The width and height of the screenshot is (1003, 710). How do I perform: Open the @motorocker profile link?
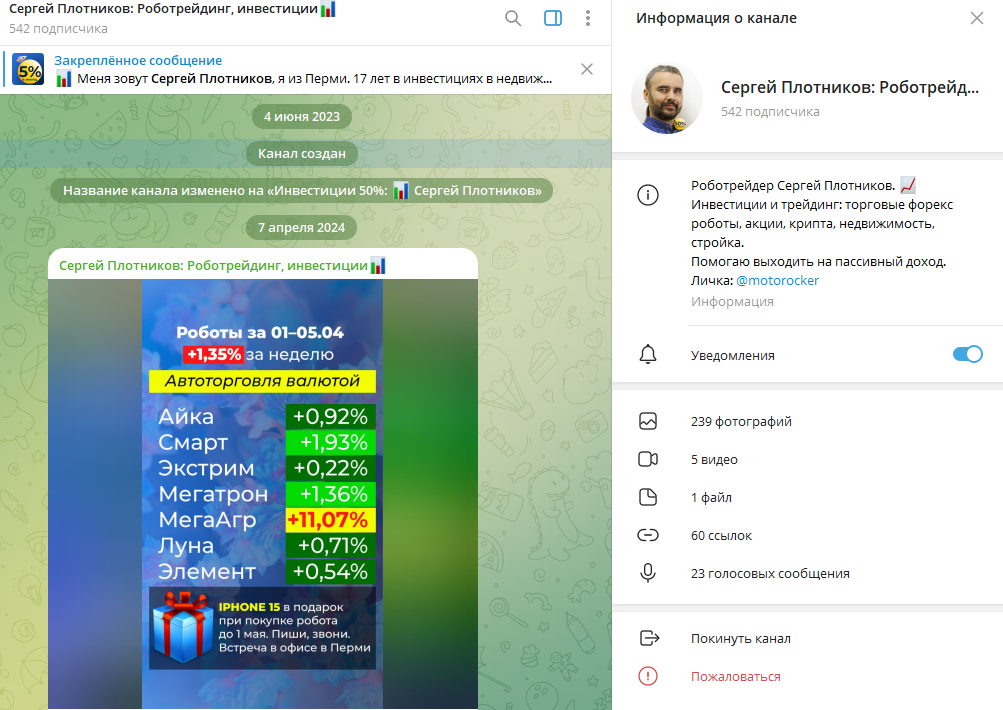tap(777, 280)
